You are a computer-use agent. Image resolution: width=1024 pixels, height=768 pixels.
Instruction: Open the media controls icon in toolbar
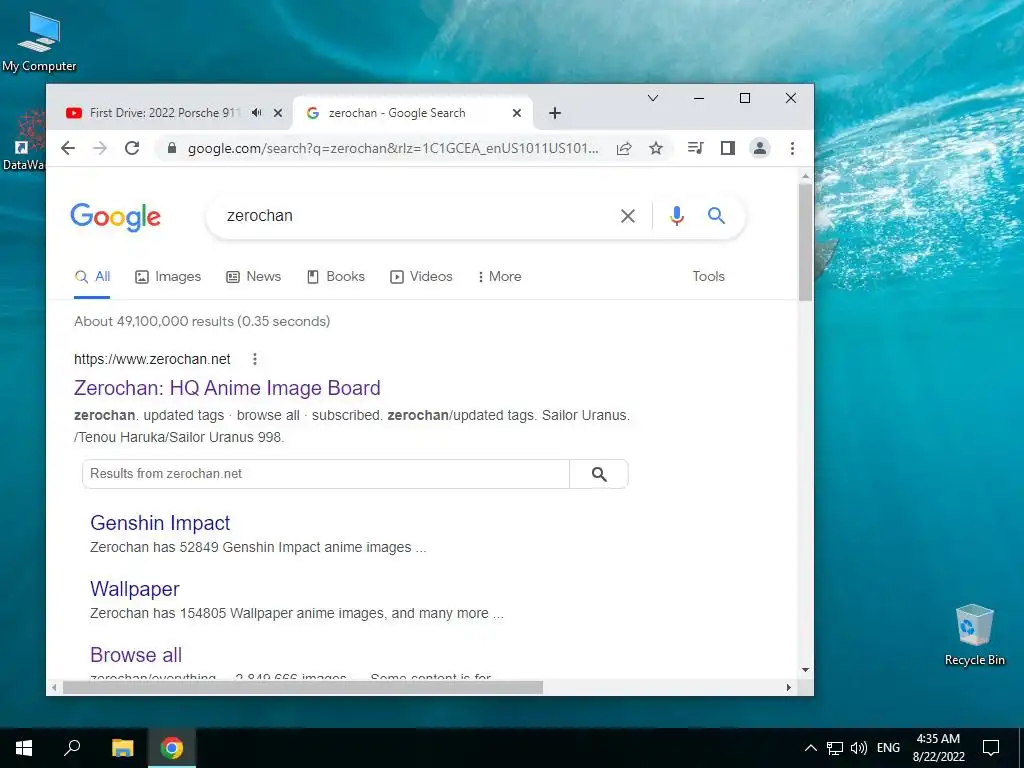[x=696, y=148]
